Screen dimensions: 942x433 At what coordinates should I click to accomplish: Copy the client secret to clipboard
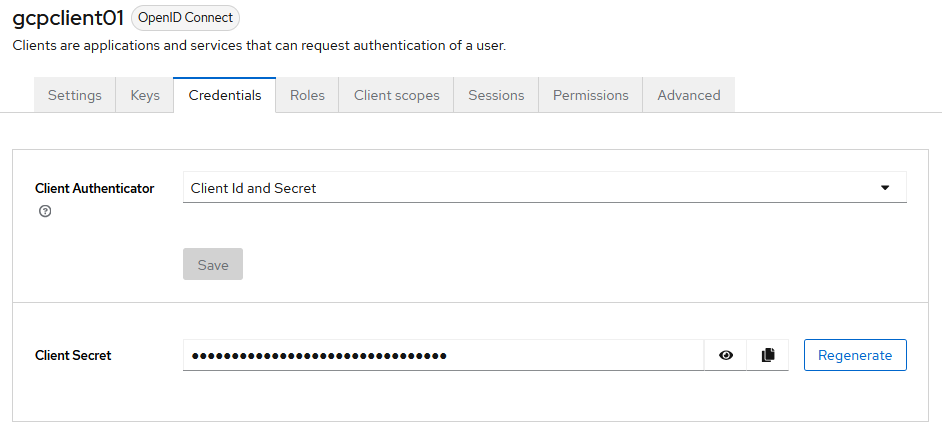tap(768, 355)
